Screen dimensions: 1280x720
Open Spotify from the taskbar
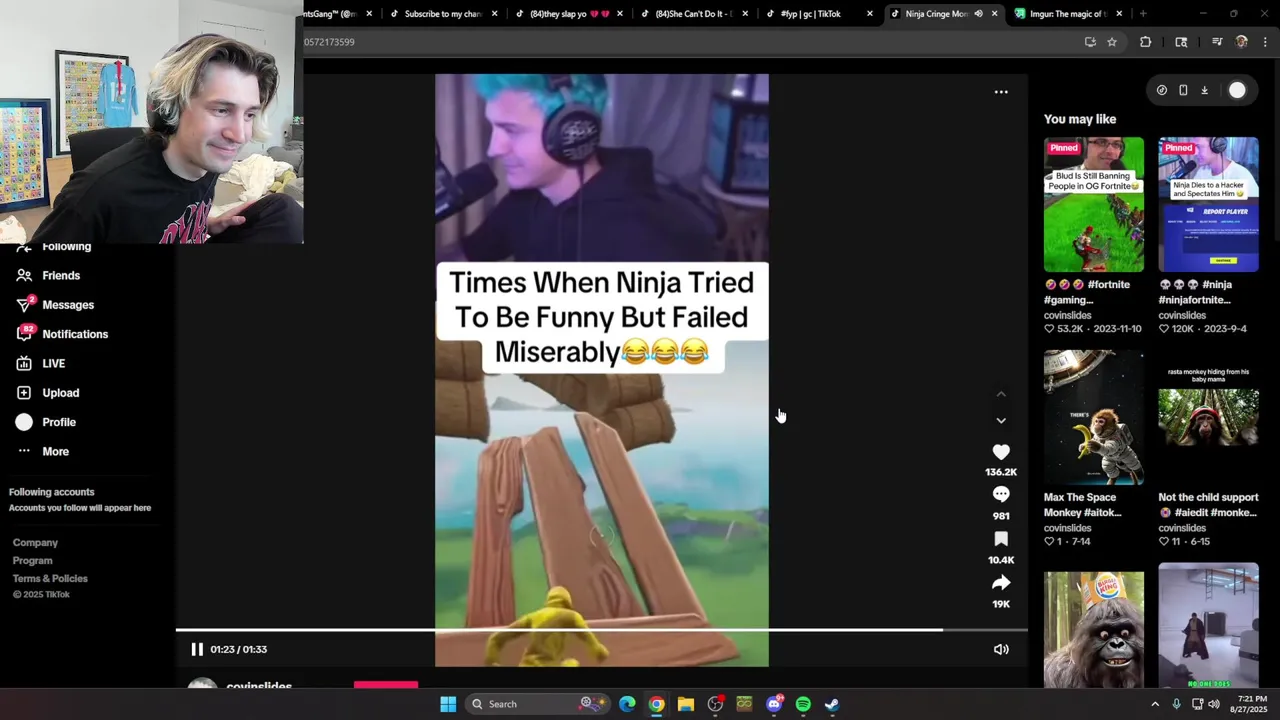tap(803, 704)
